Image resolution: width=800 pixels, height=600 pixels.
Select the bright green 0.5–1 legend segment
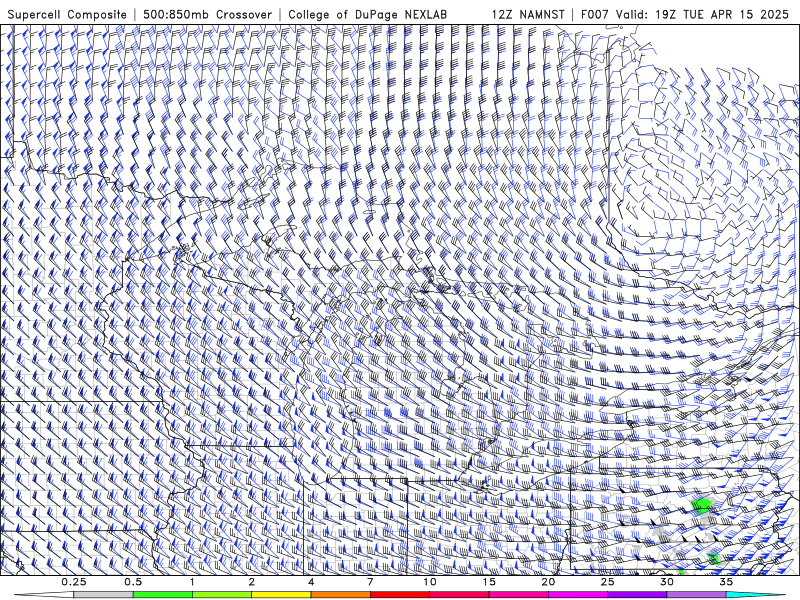coord(163,595)
